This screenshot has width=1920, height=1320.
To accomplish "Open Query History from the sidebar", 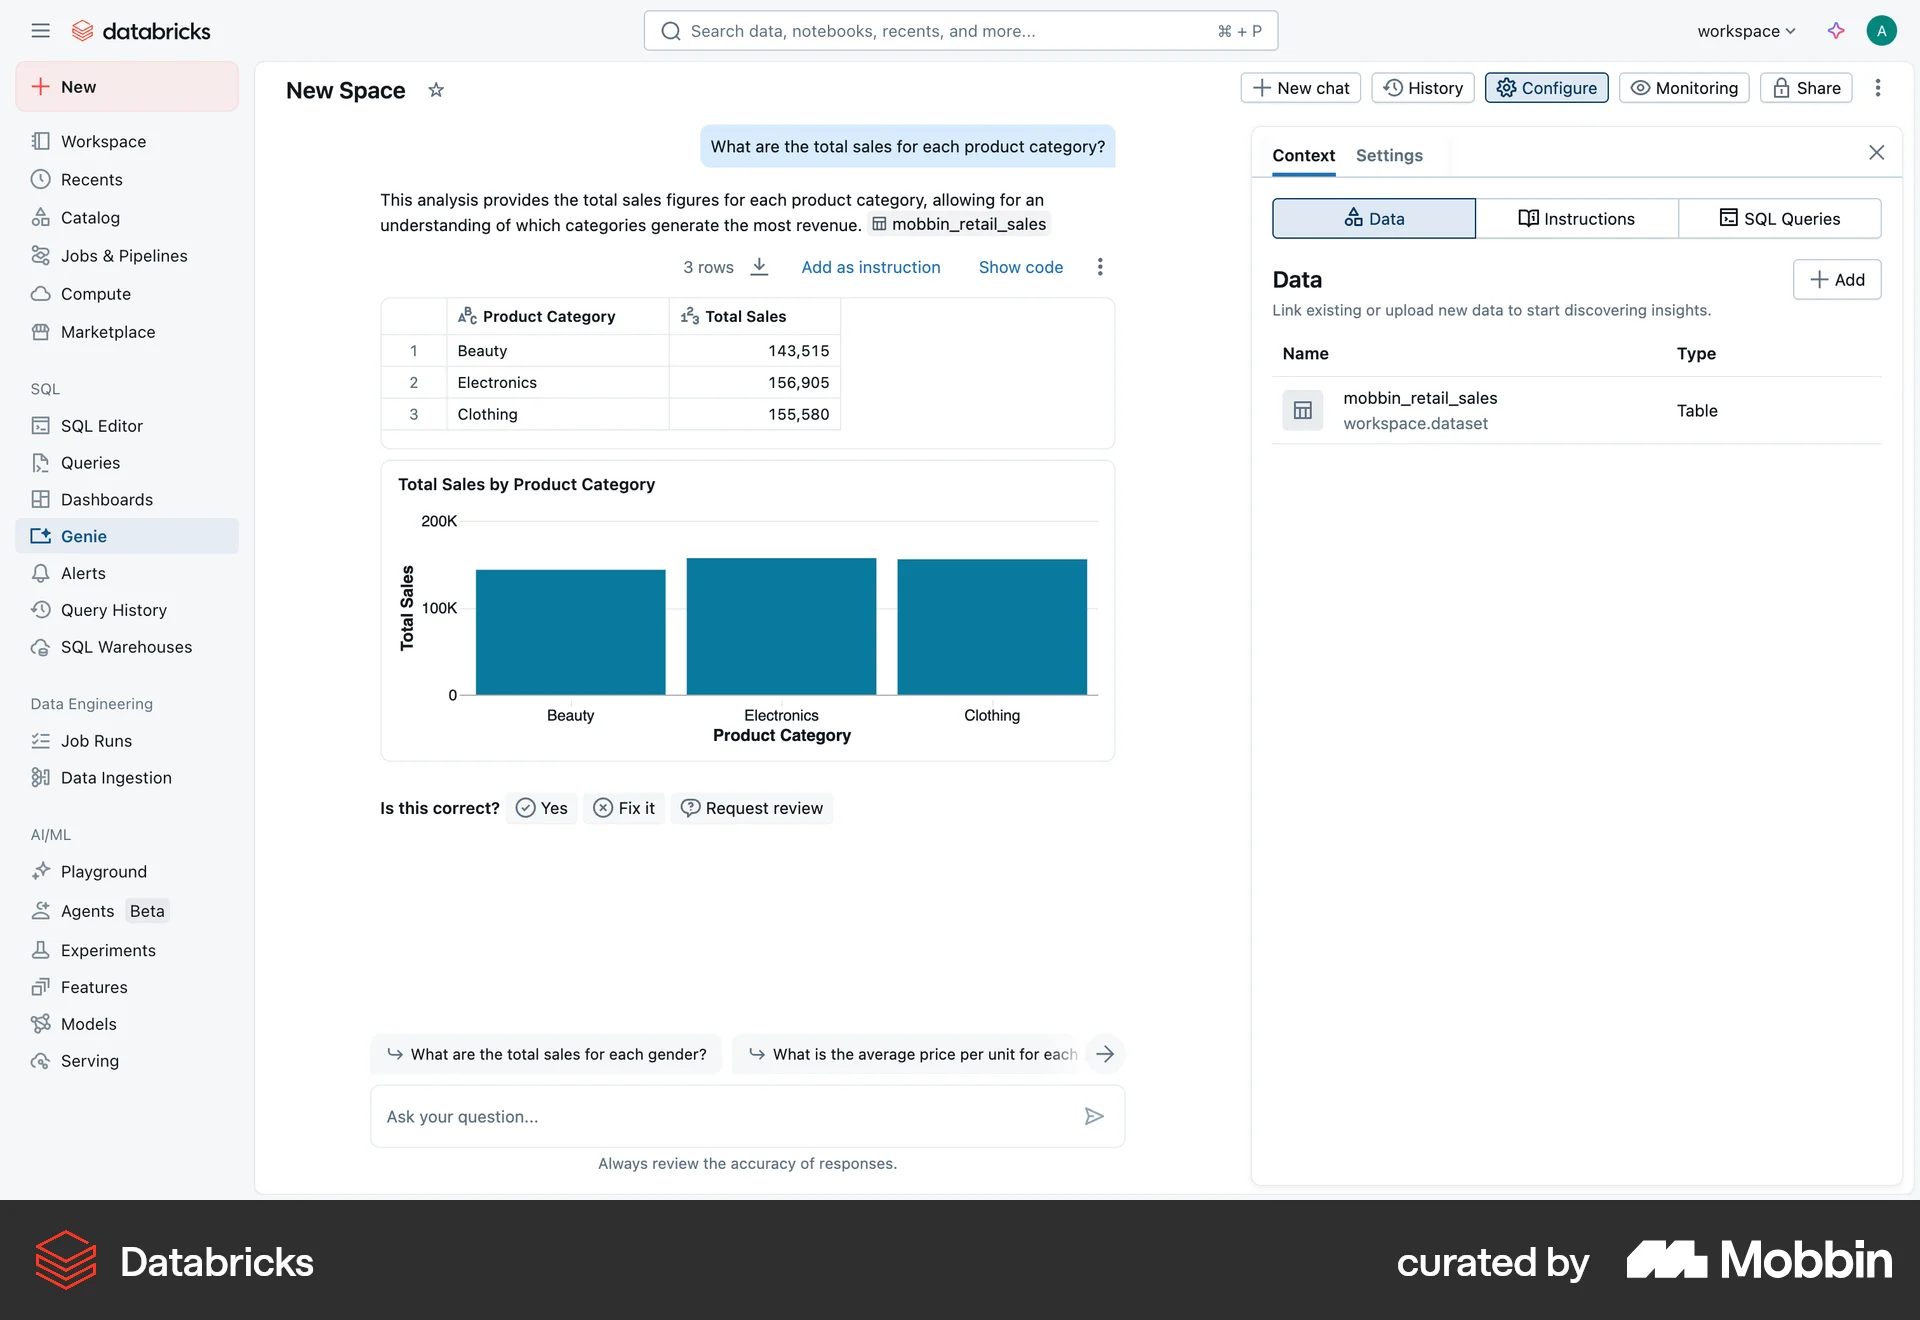I will pos(40,610).
